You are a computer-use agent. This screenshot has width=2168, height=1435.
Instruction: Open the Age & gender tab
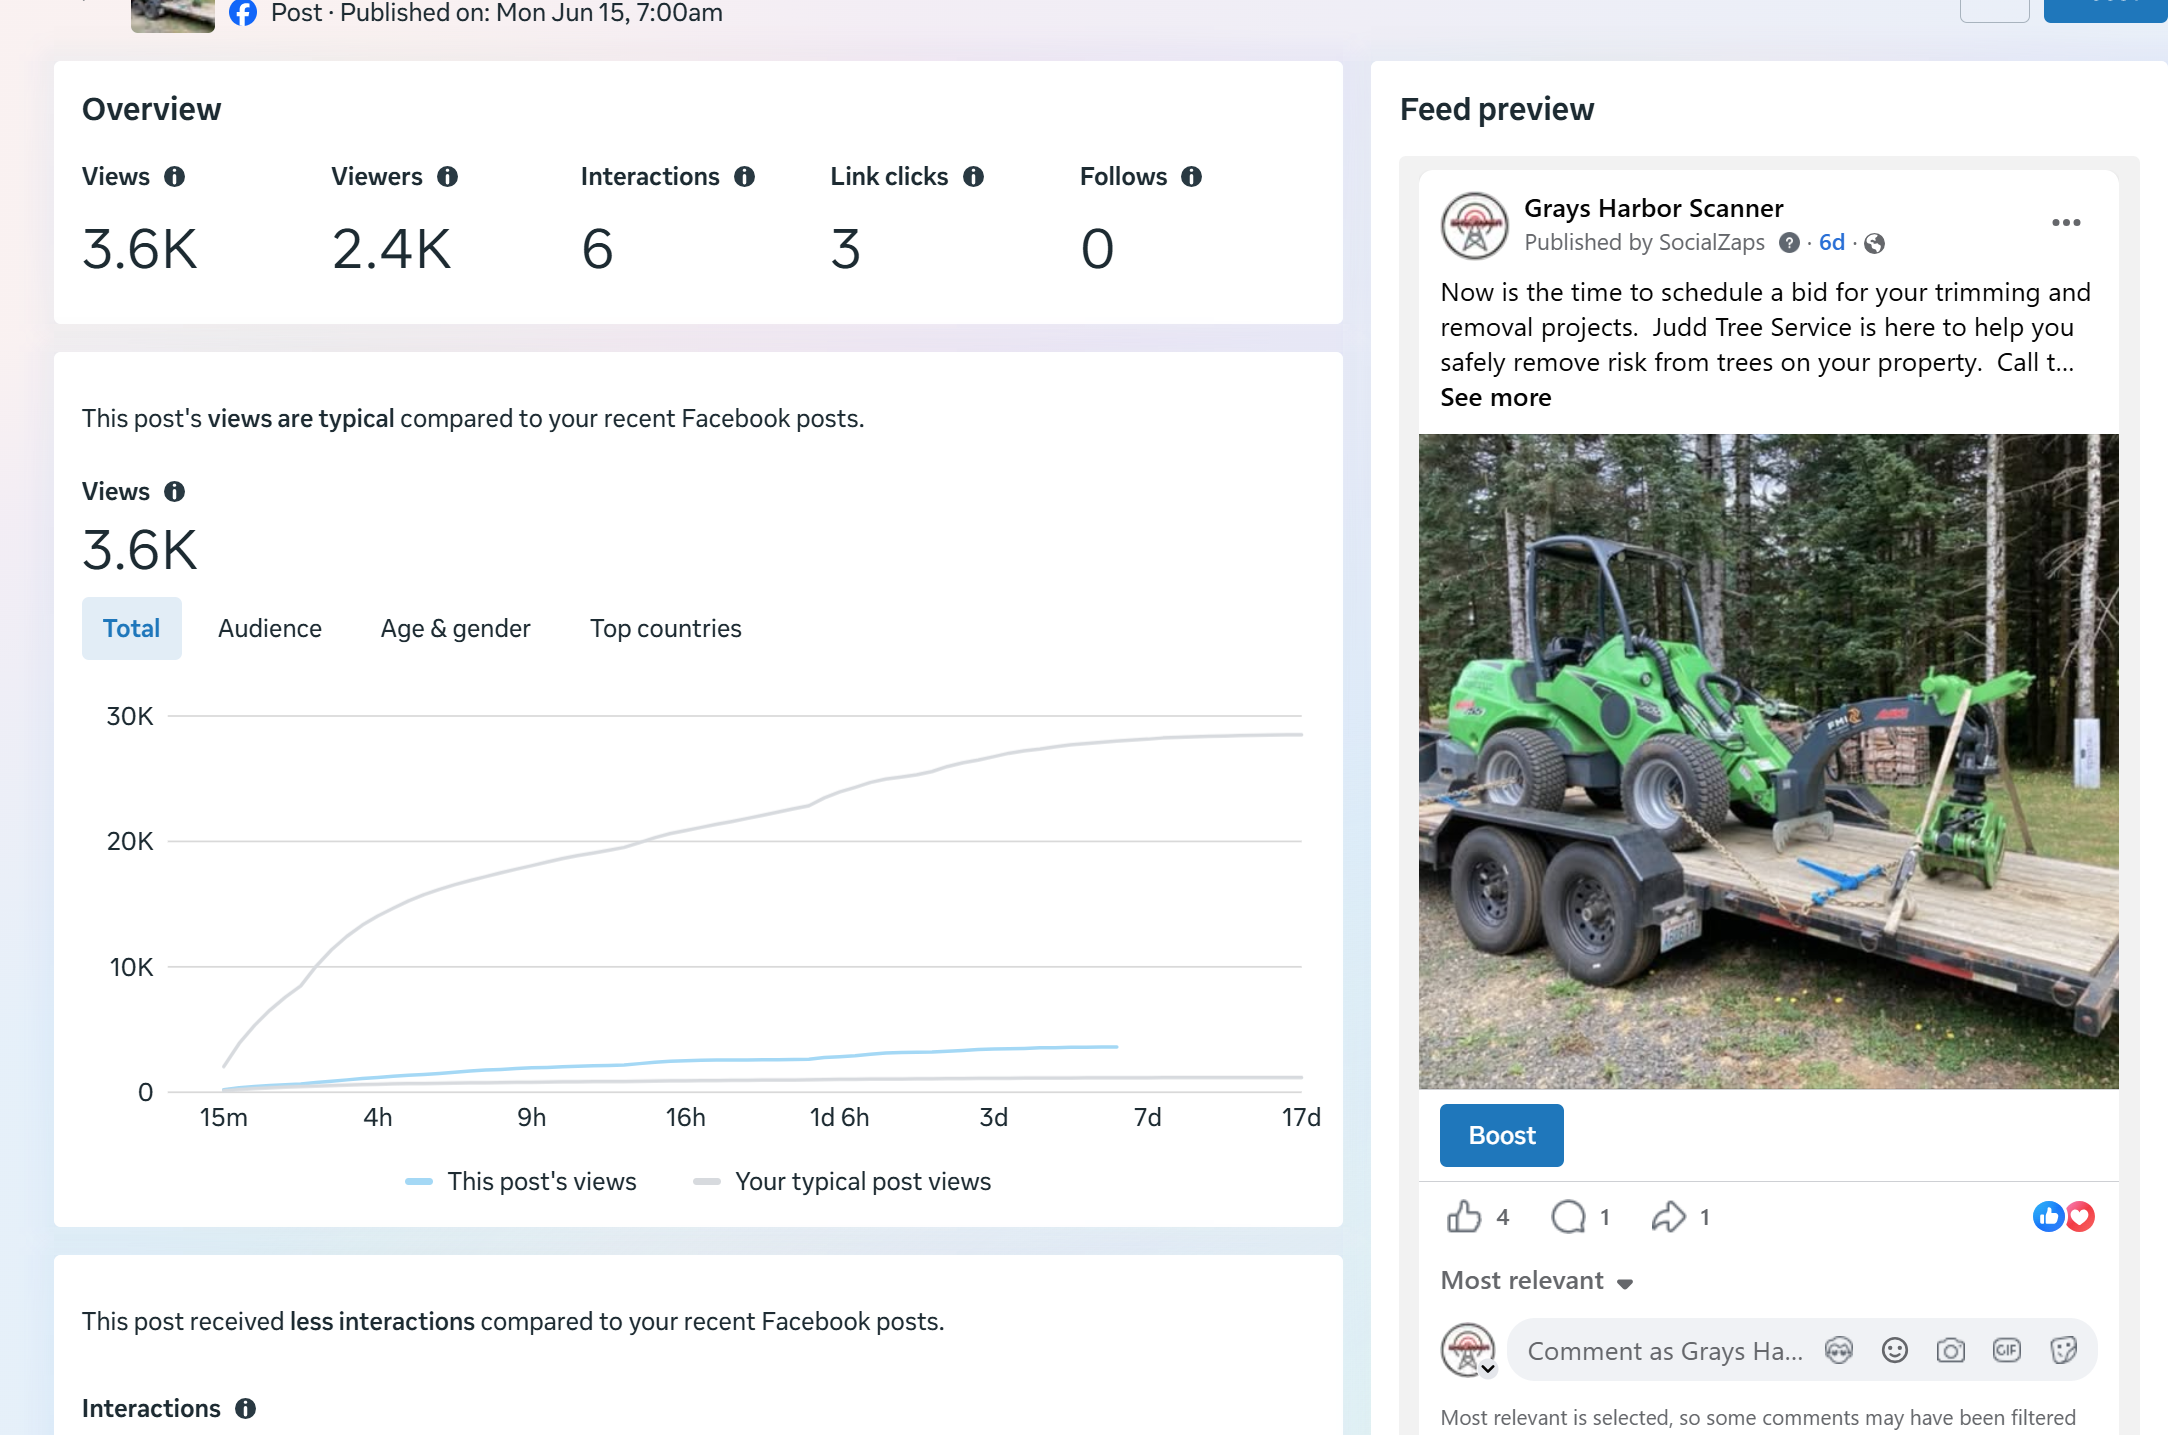tap(456, 628)
